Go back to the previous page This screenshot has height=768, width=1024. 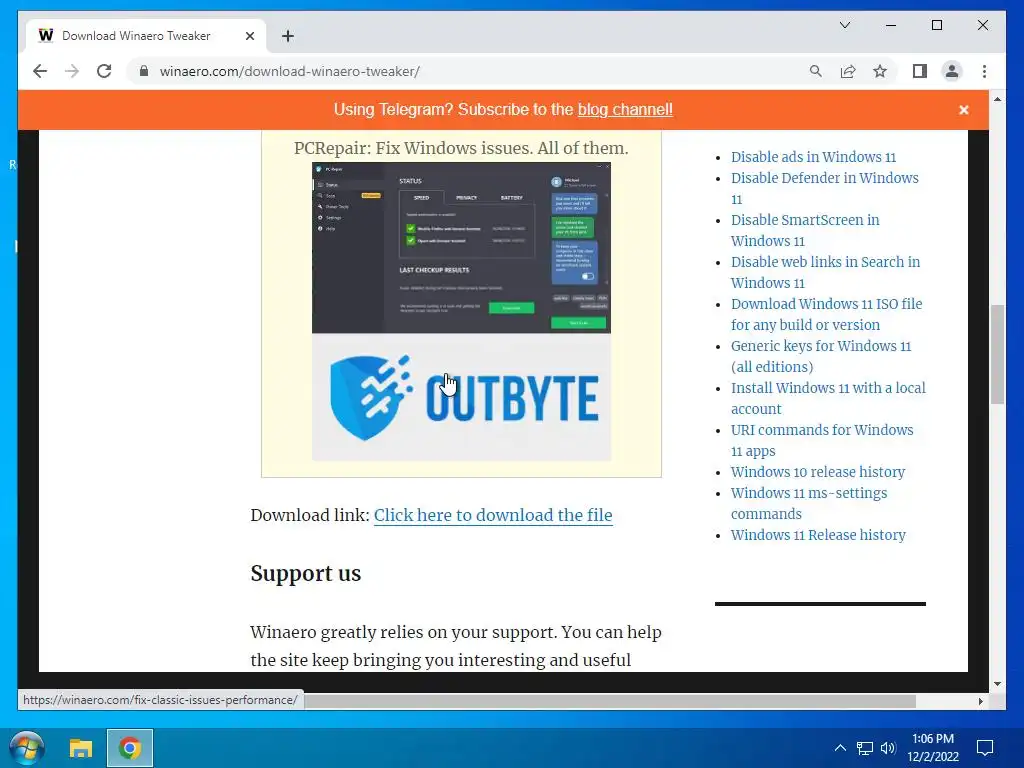40,71
